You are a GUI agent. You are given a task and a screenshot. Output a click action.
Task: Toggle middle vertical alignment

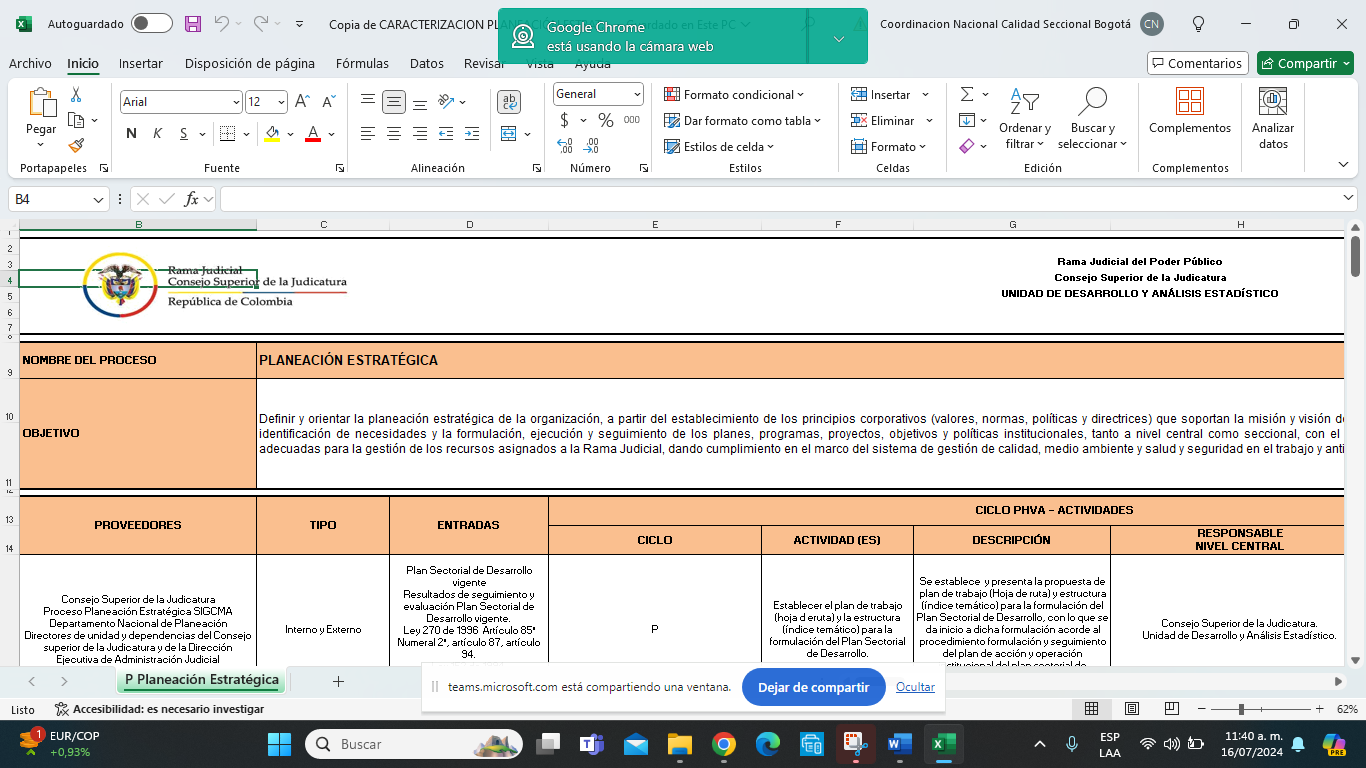click(394, 102)
